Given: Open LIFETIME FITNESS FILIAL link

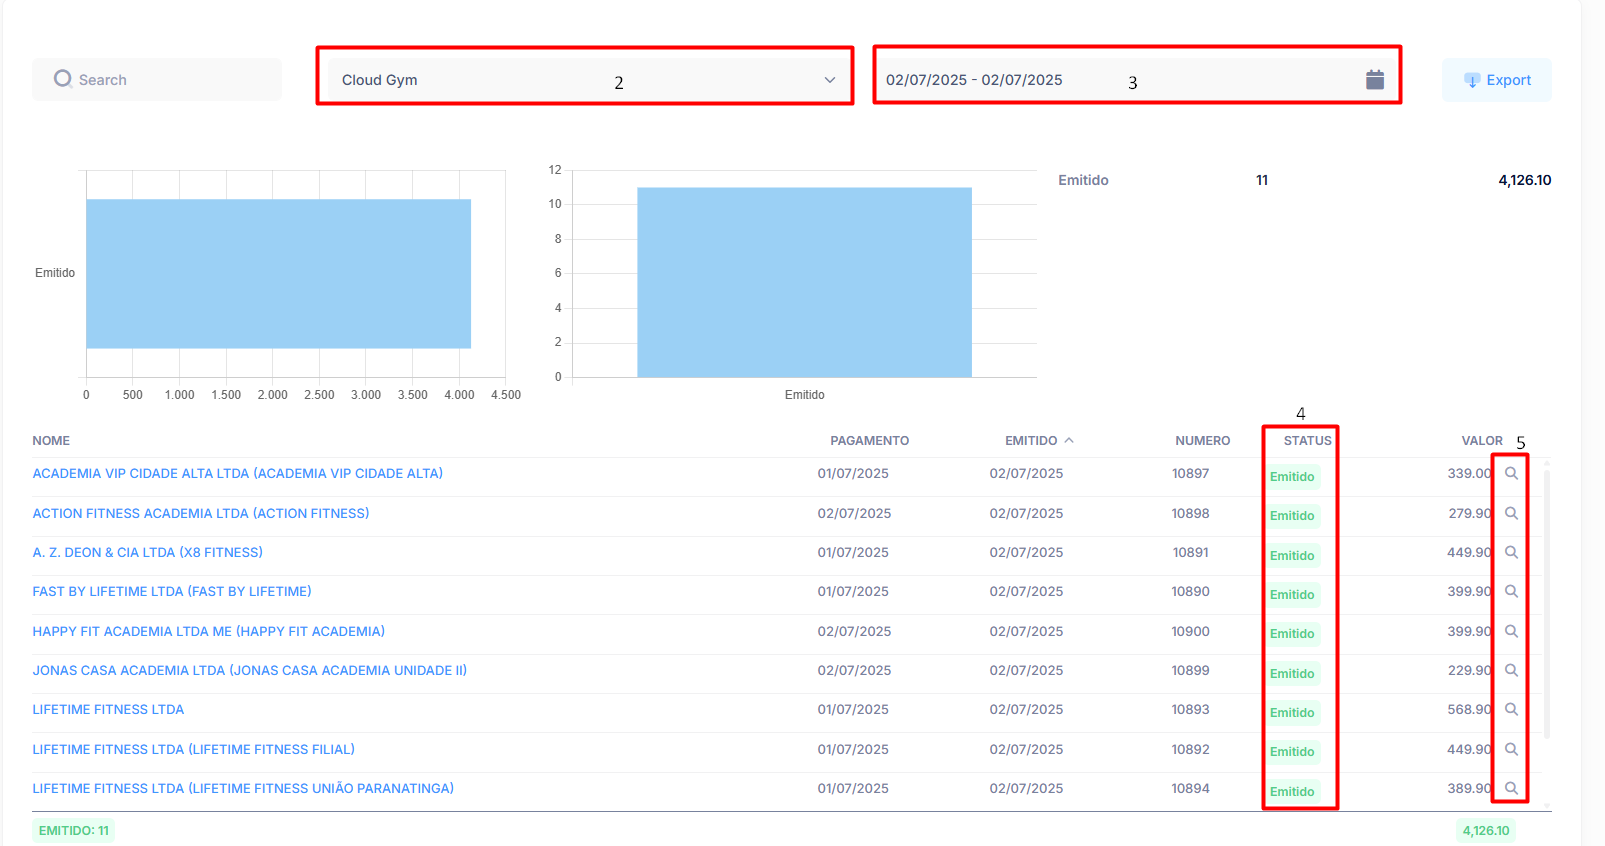Looking at the screenshot, I should [194, 749].
